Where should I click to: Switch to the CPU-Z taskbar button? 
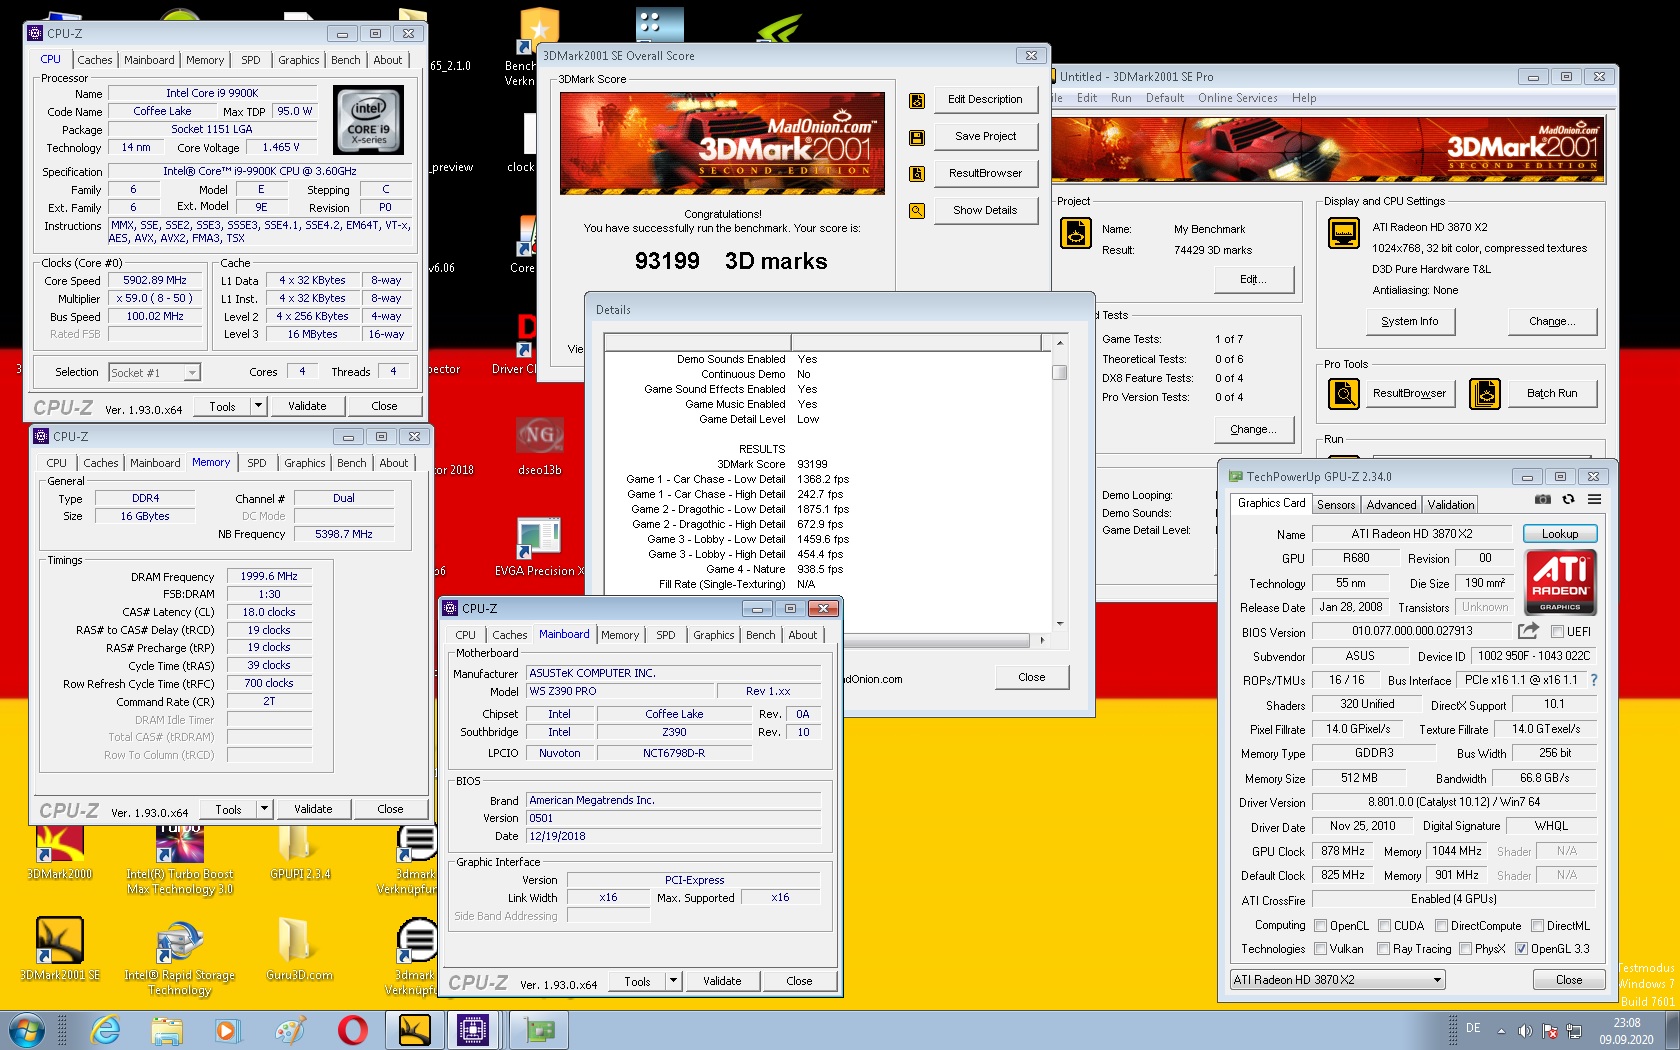click(x=472, y=1030)
